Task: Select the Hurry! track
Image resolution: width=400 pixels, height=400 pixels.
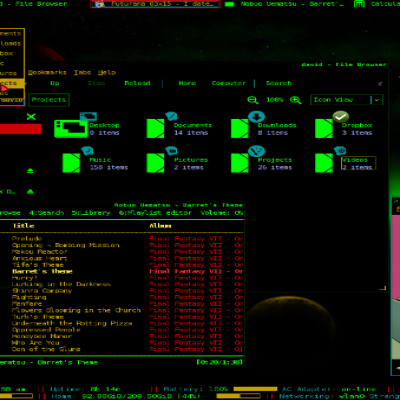Action: (x=25, y=278)
